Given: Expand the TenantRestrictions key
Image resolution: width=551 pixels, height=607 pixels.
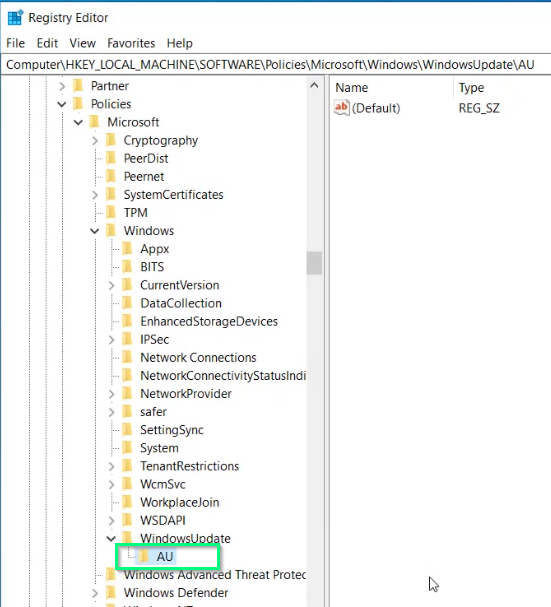Looking at the screenshot, I should coord(112,466).
